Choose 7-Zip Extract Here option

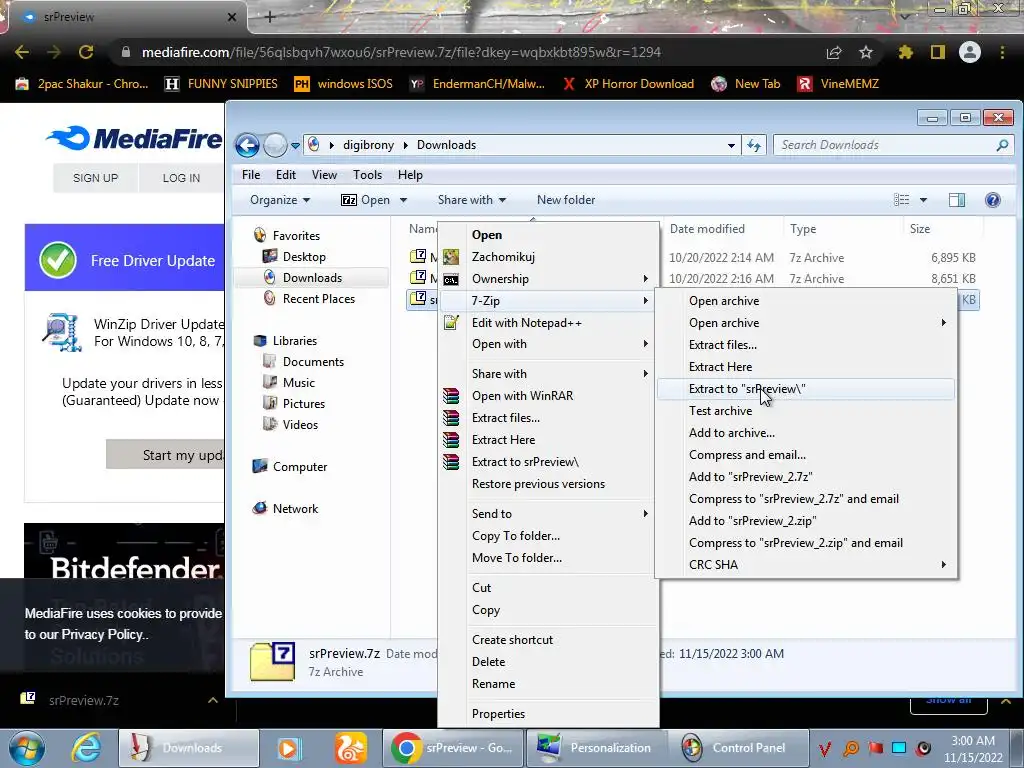point(806,366)
